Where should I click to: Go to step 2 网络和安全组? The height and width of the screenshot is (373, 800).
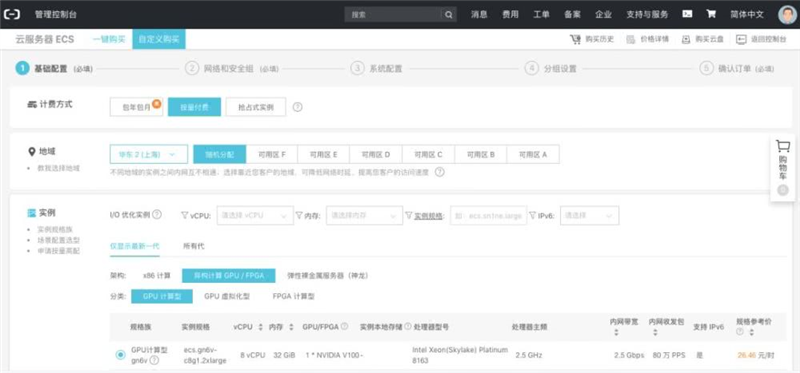[x=232, y=68]
